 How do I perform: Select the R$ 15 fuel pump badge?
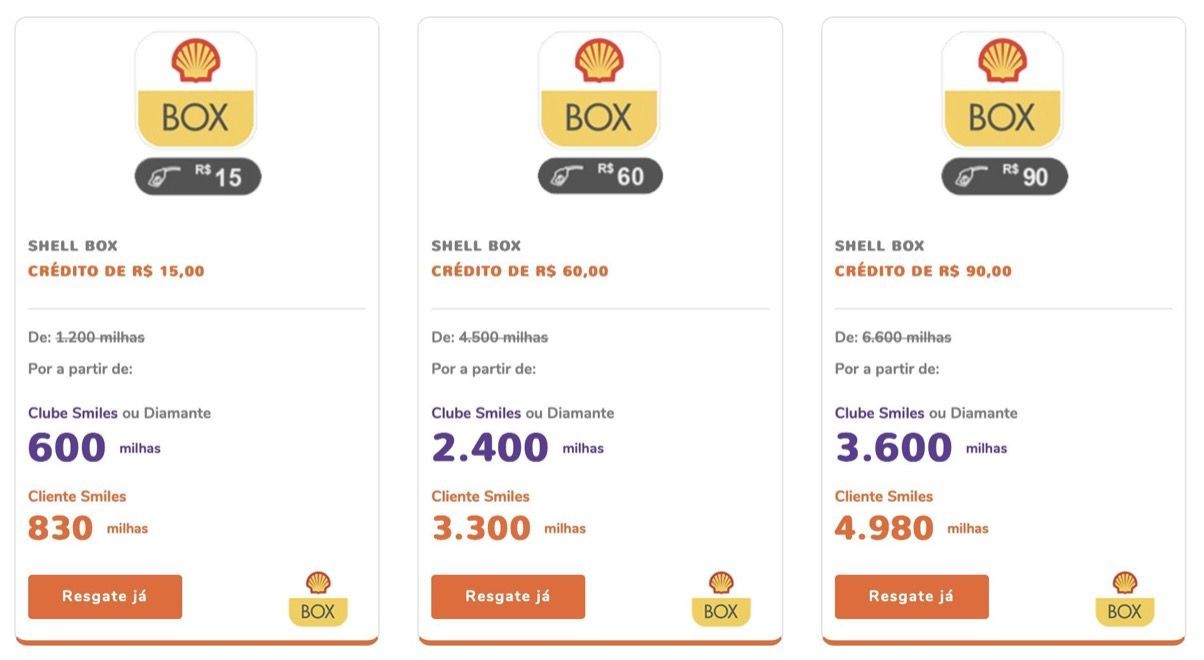coord(198,176)
